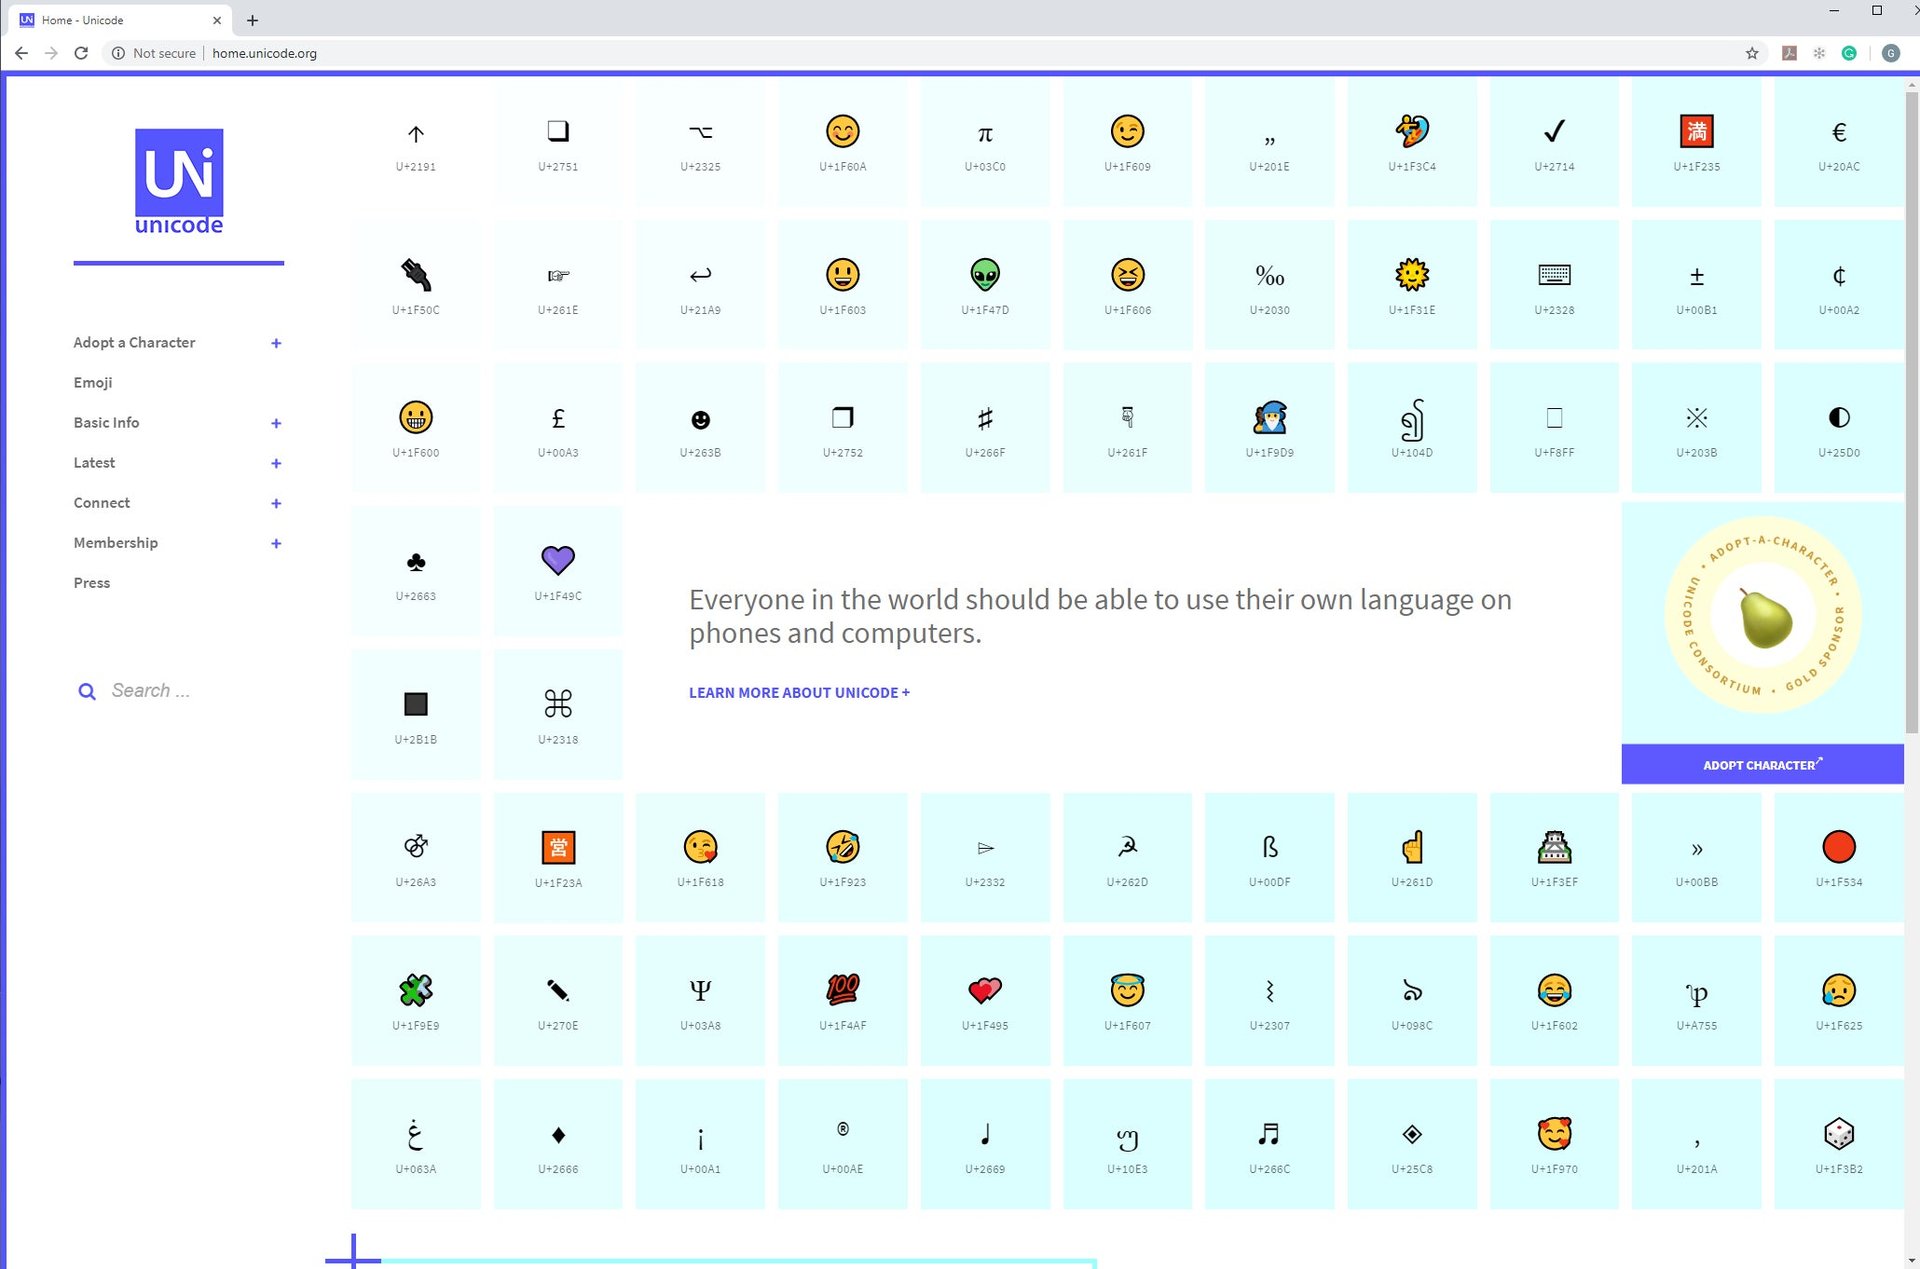
Task: Select the smiling face U+1F60A tile
Action: coord(843,142)
